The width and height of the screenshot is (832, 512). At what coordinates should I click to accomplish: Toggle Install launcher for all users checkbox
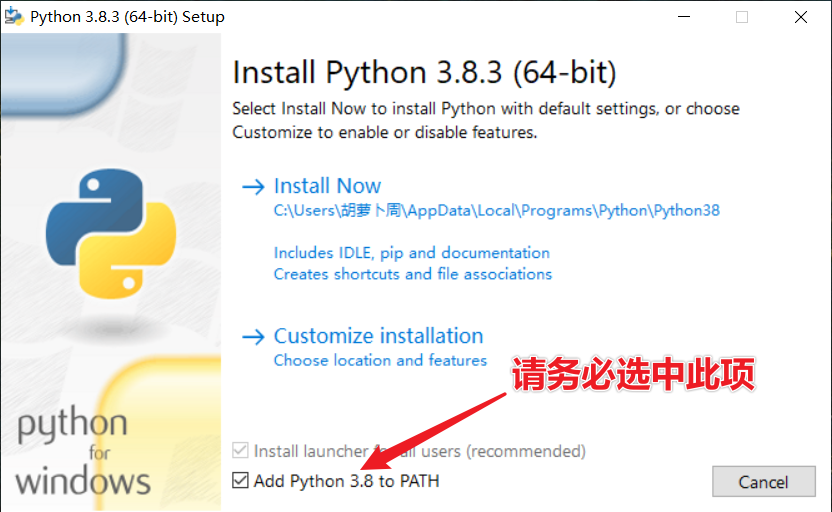pos(240,450)
